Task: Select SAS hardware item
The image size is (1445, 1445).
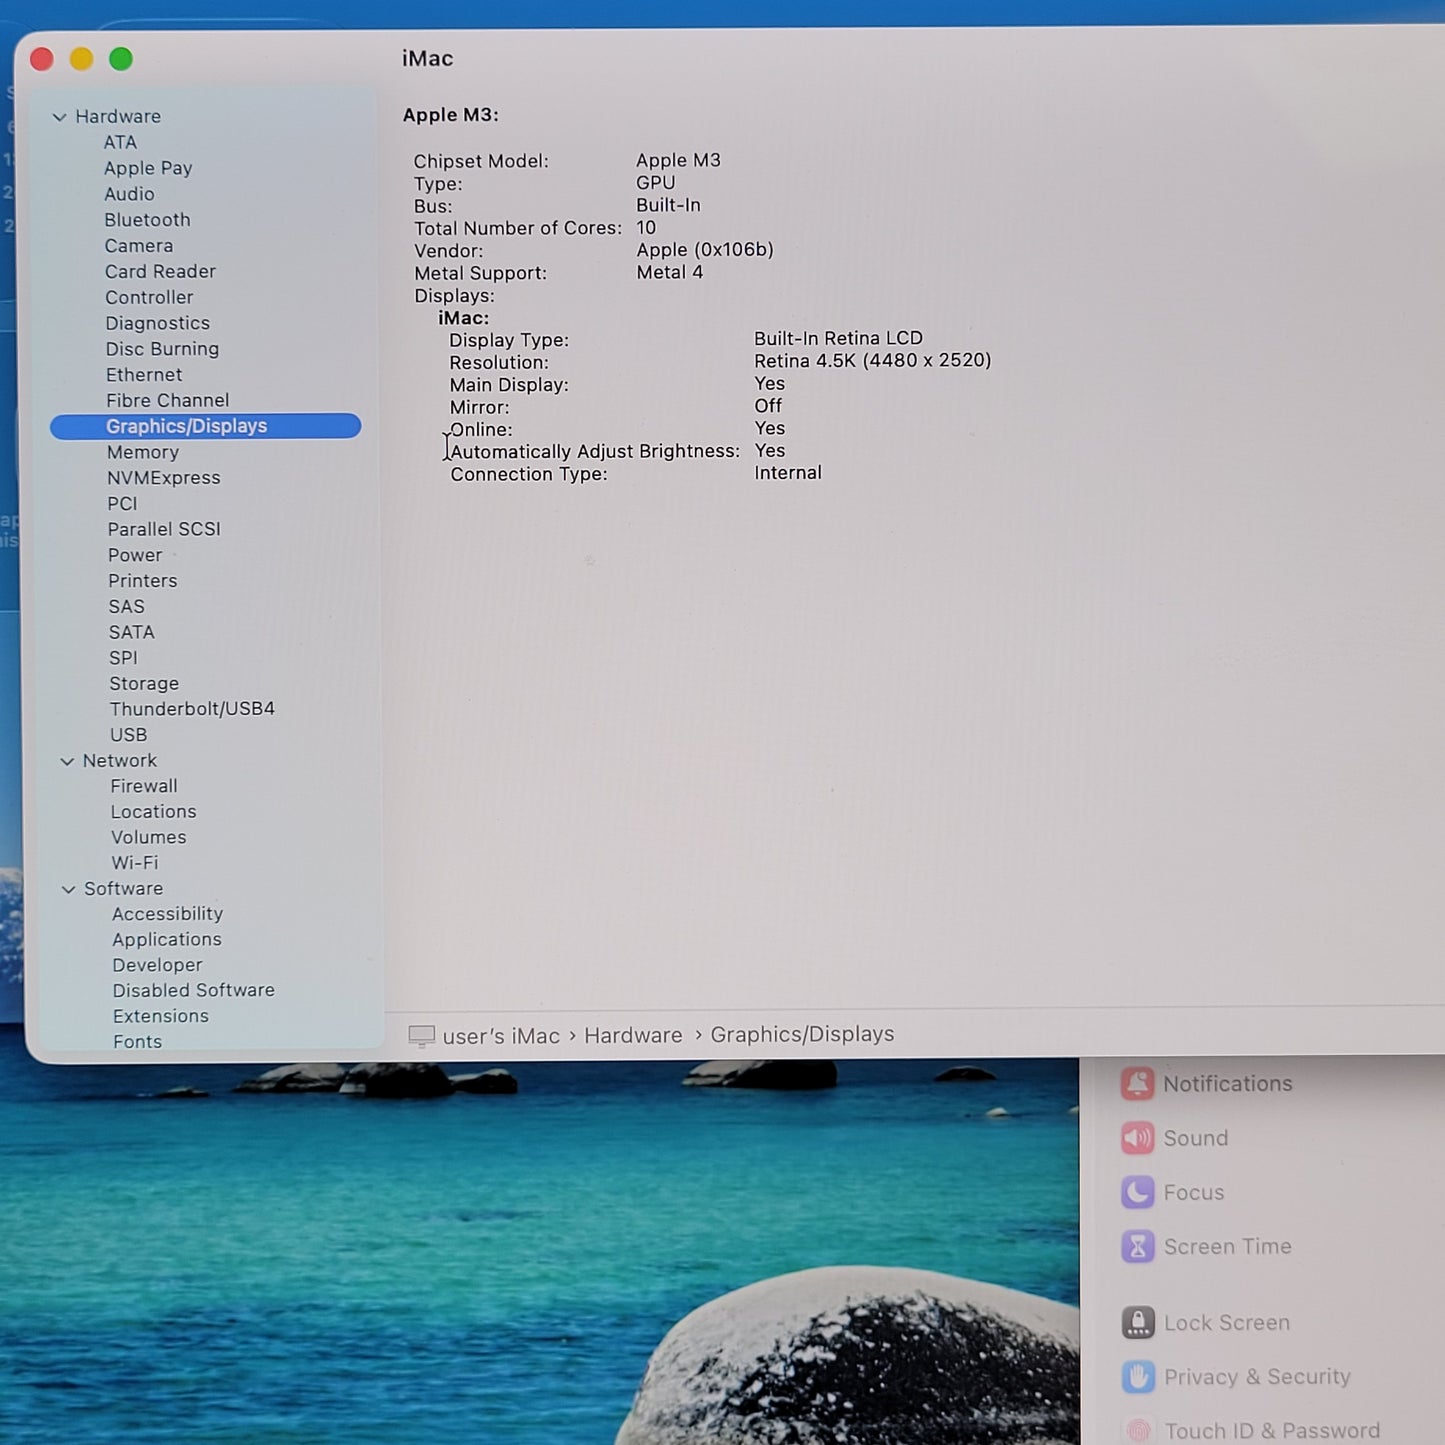Action: tap(126, 607)
